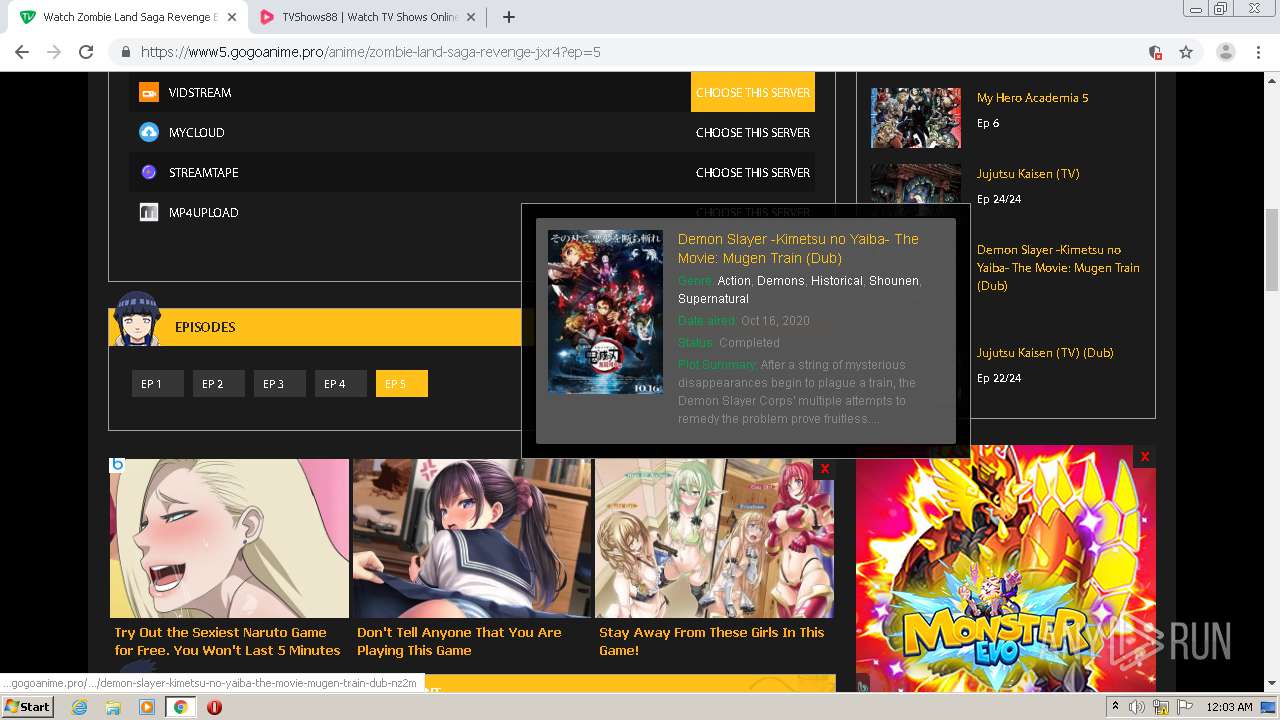Choose the Vidstream server button
This screenshot has height=720, width=1280.
point(753,92)
